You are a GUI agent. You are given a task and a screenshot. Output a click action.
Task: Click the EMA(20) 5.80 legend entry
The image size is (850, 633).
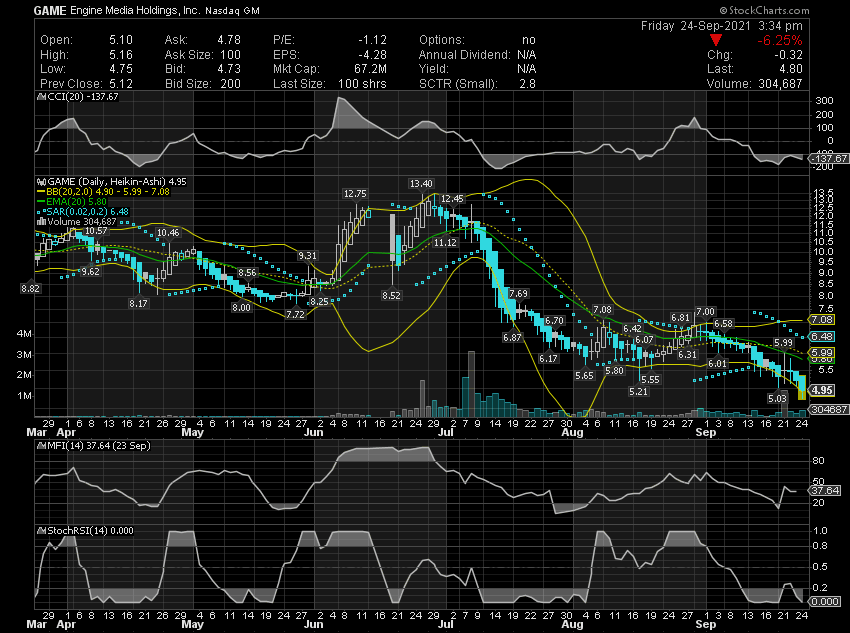76,202
